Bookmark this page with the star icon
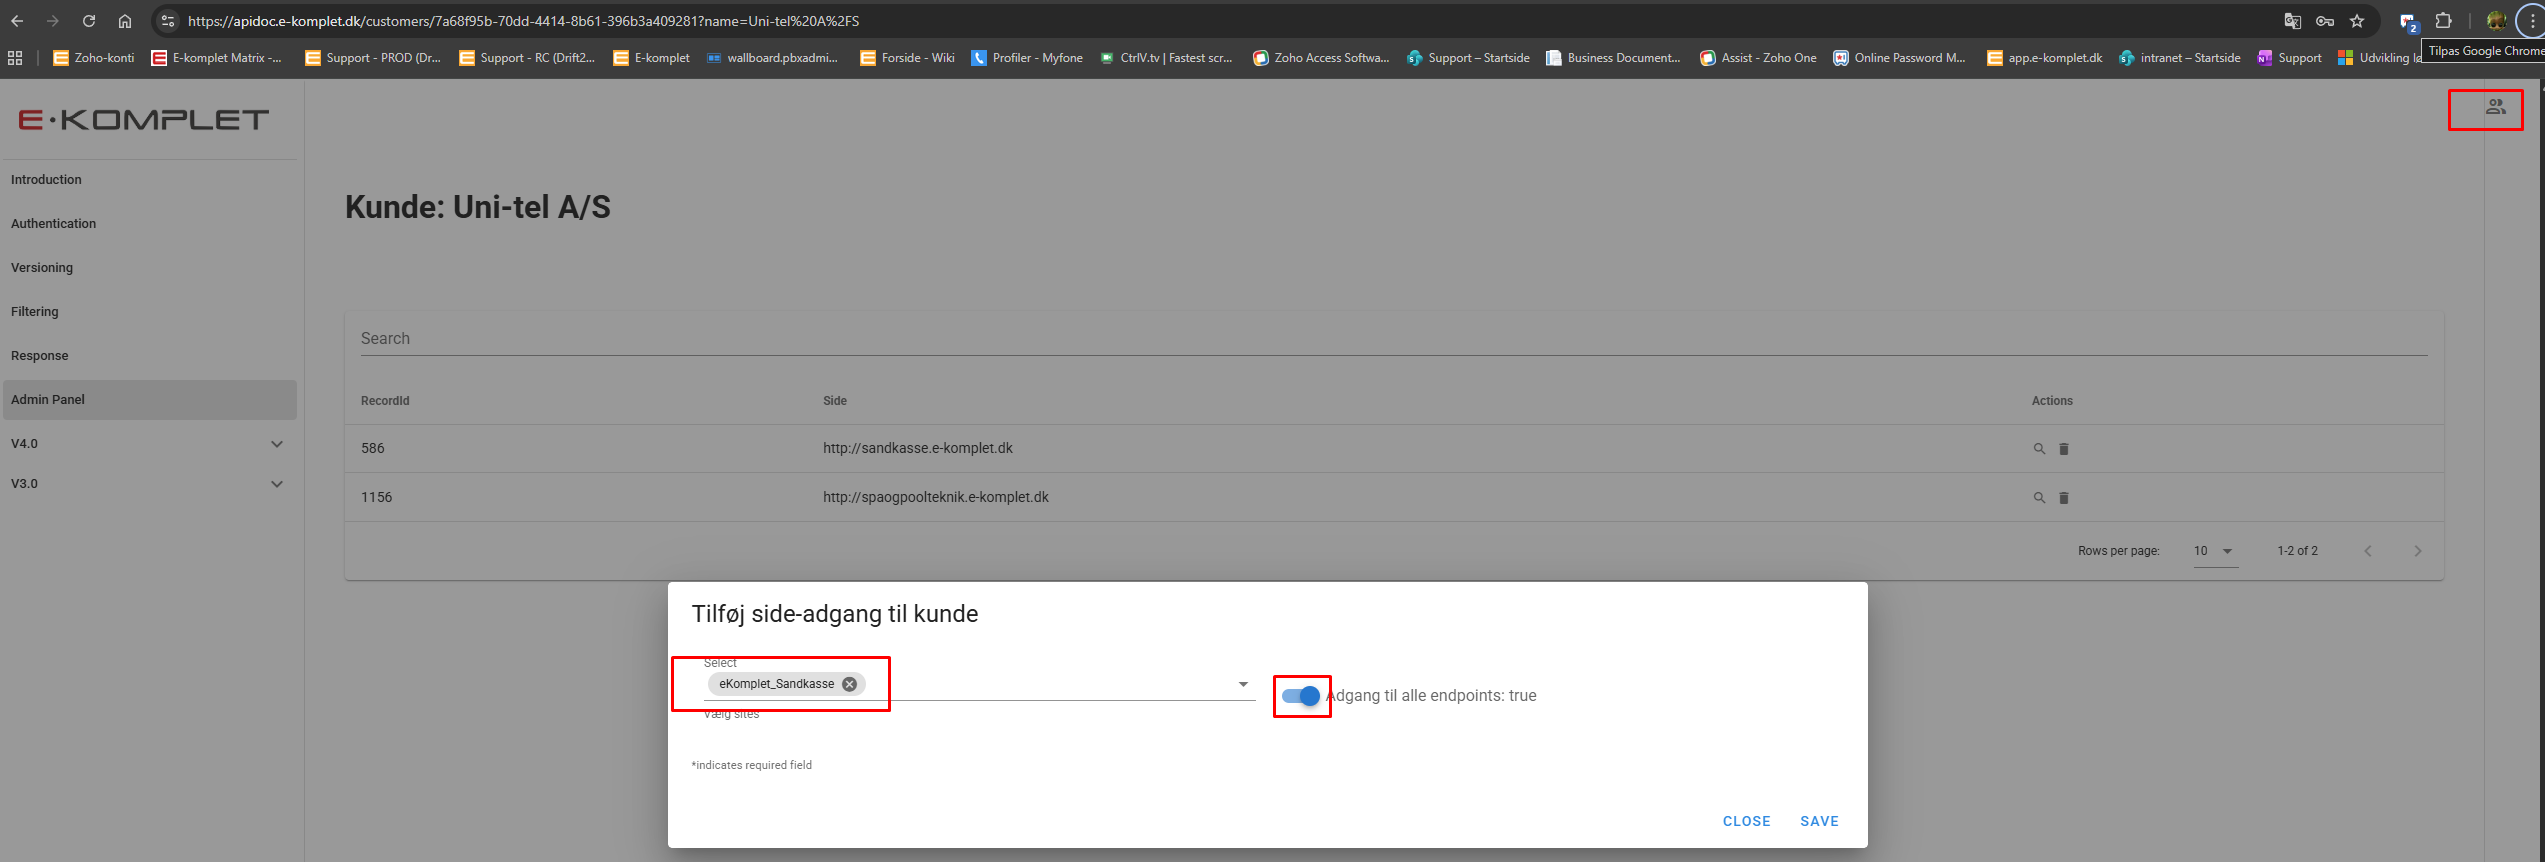The width and height of the screenshot is (2545, 862). click(x=2357, y=21)
